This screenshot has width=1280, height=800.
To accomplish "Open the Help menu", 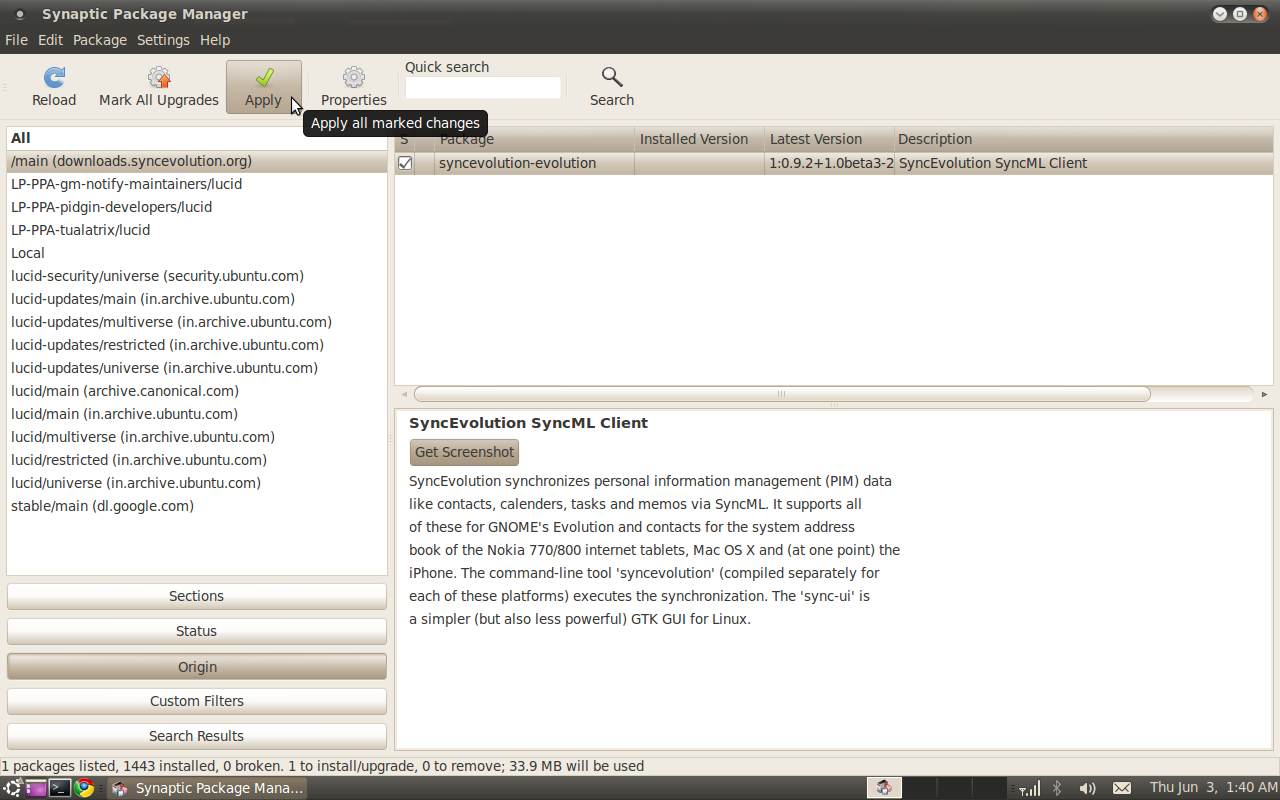I will pos(215,40).
